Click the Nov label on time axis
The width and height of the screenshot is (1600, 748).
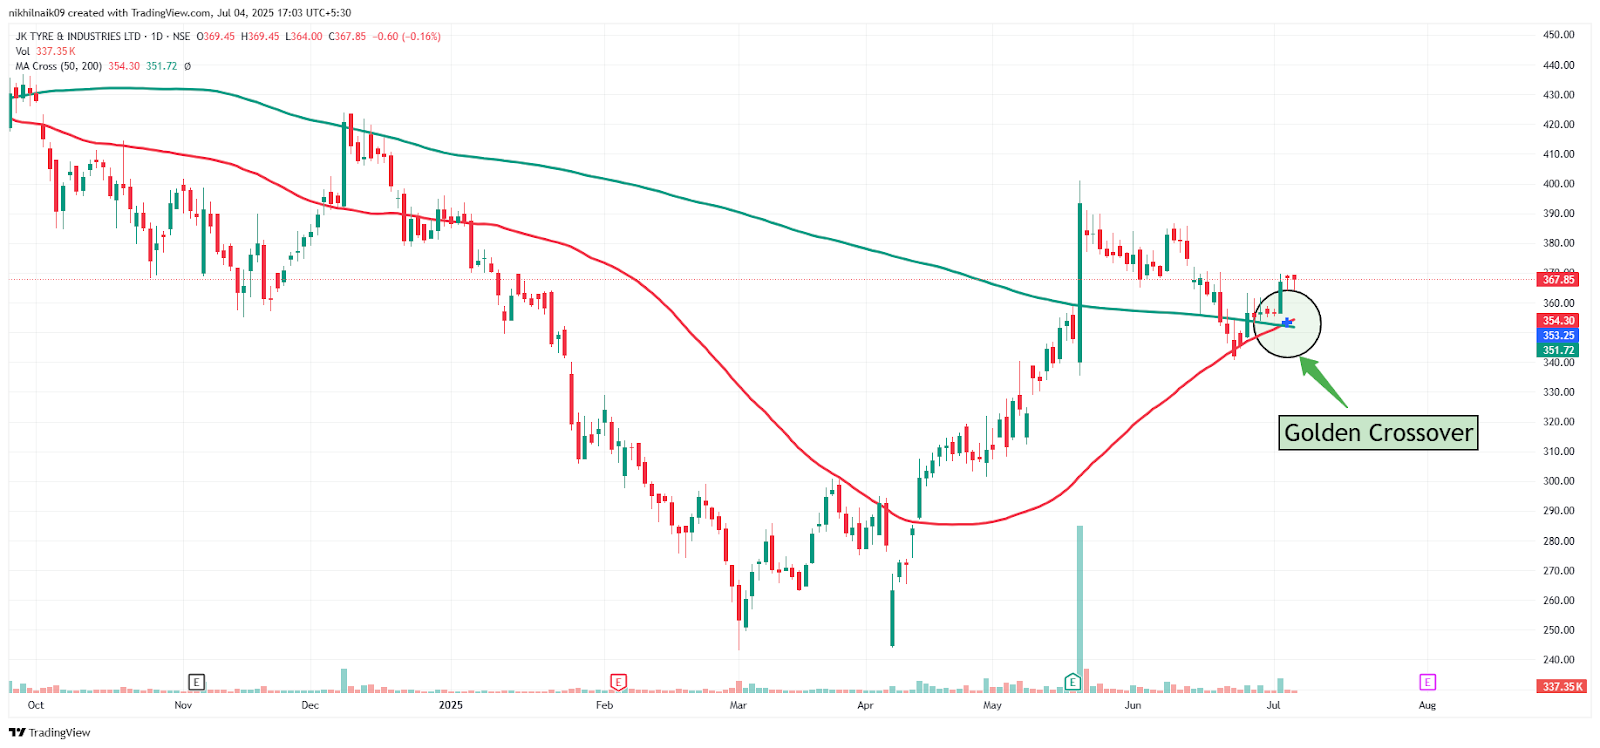point(183,705)
